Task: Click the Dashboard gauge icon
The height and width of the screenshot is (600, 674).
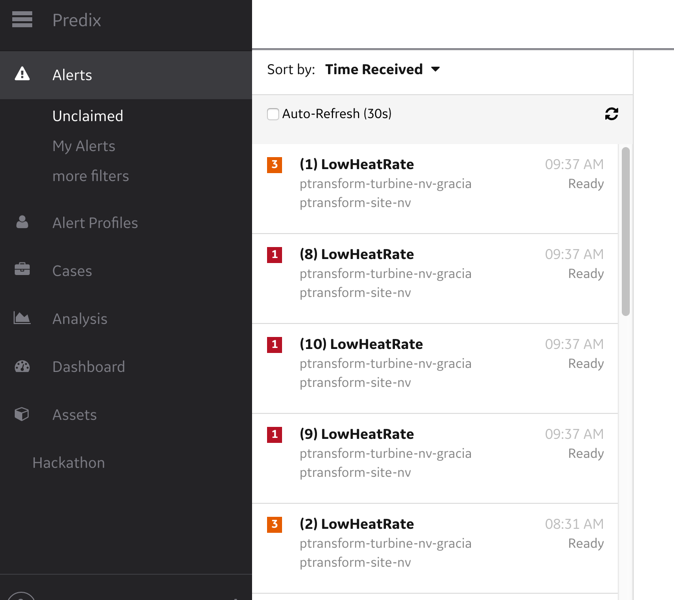Action: pos(22,366)
